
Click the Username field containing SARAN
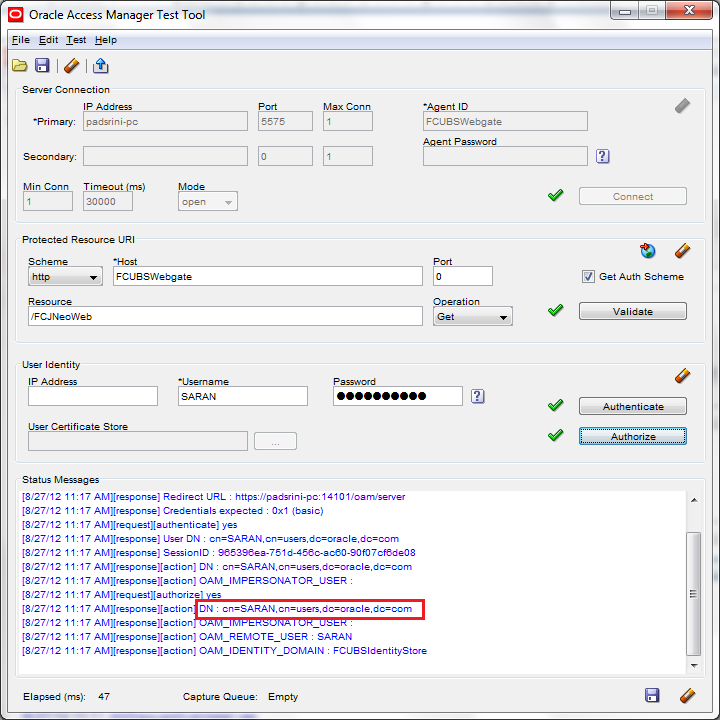(x=242, y=396)
